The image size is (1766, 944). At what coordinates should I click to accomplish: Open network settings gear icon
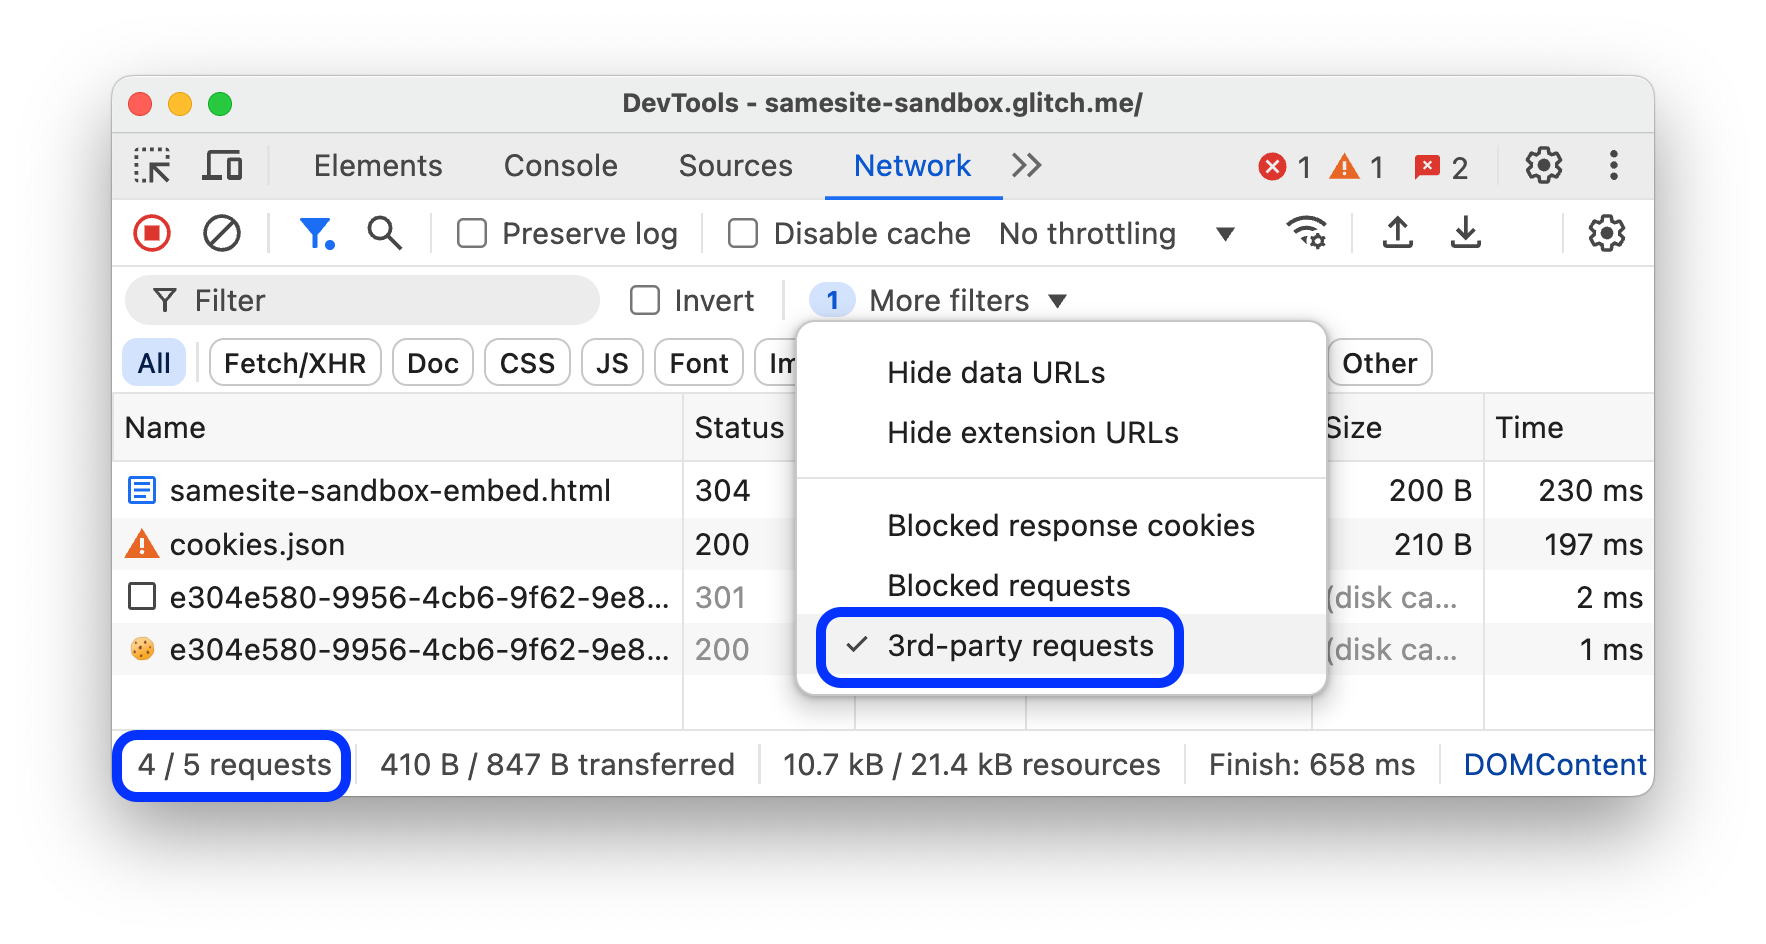point(1606,233)
